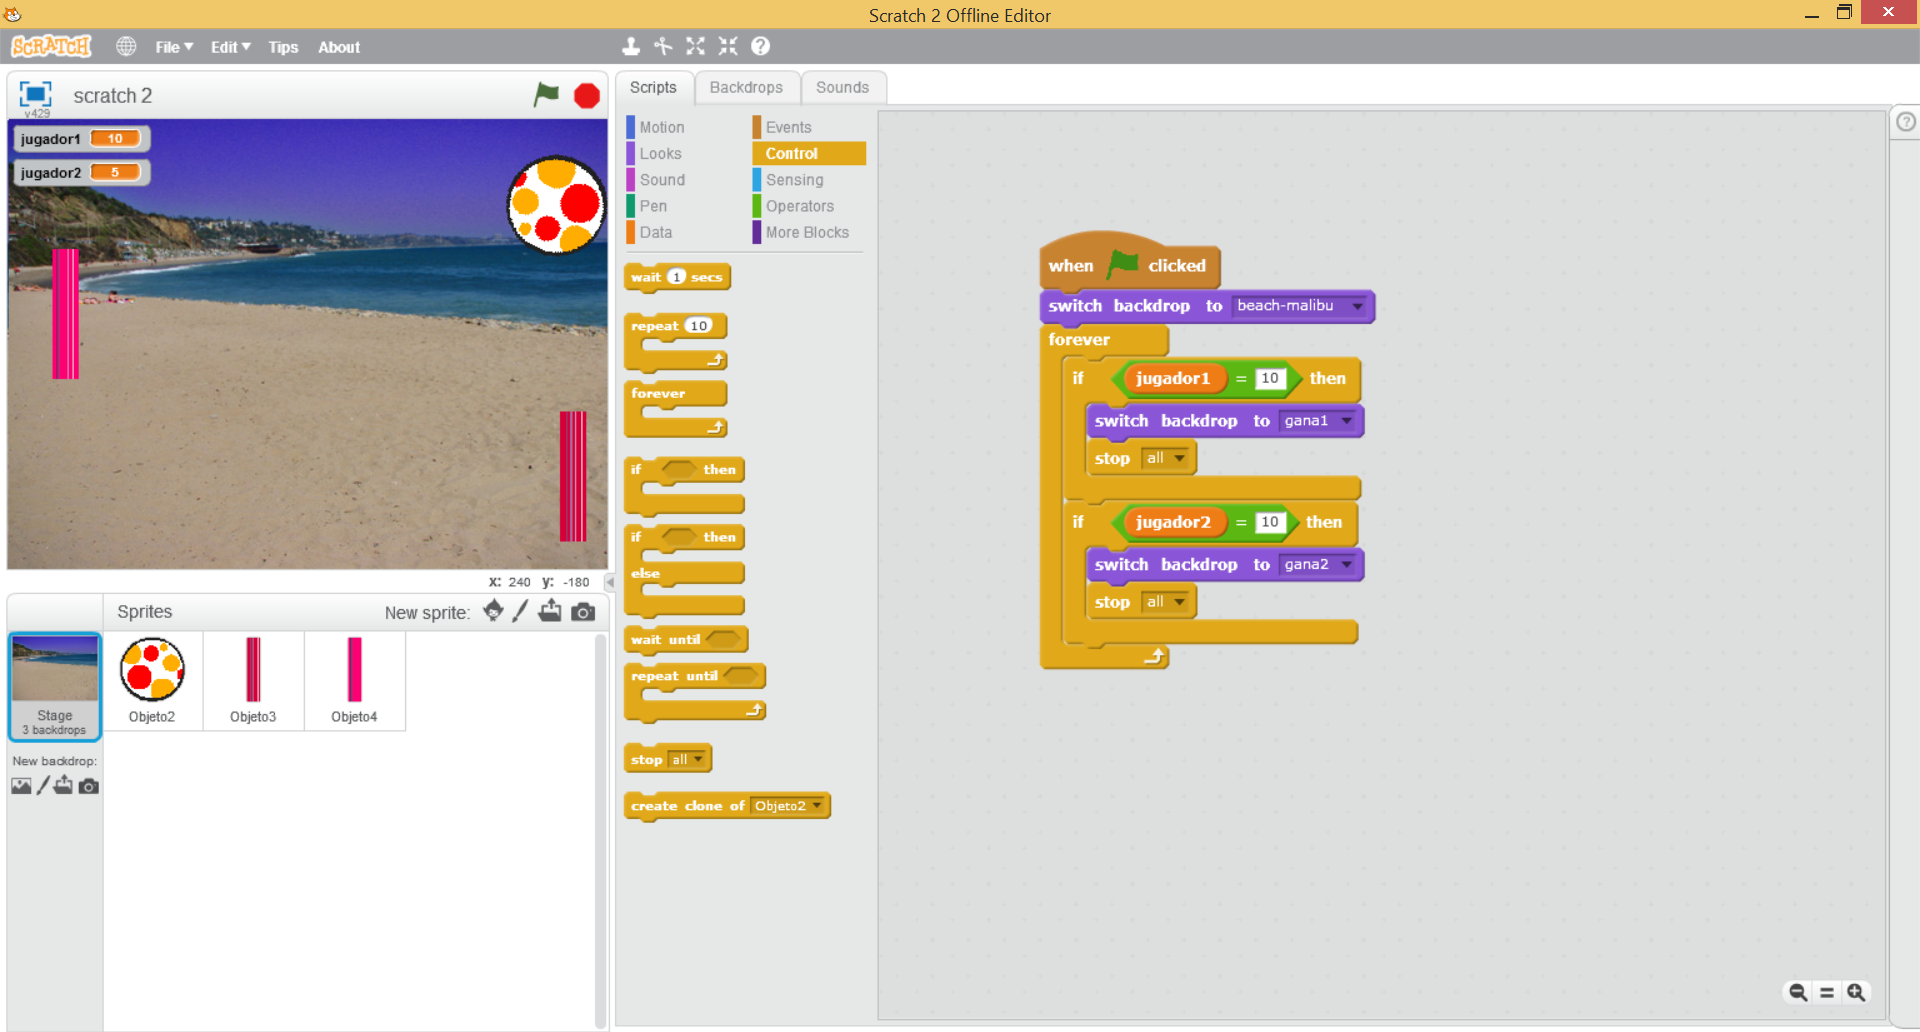The height and width of the screenshot is (1032, 1920).
Task: Select the Operators block category
Action: point(799,206)
